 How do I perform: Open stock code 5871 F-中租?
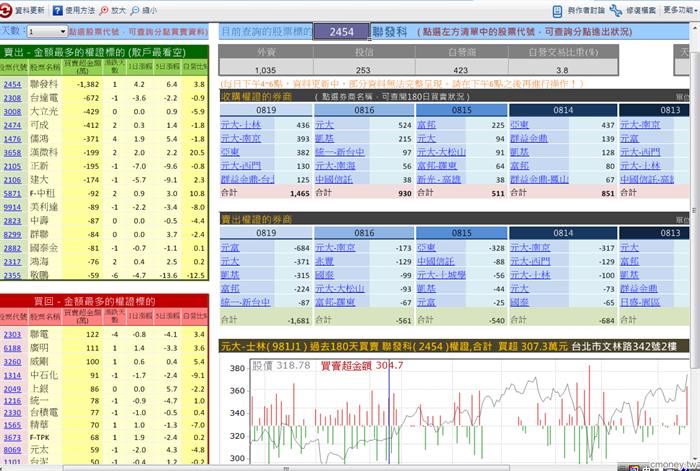tap(12, 194)
